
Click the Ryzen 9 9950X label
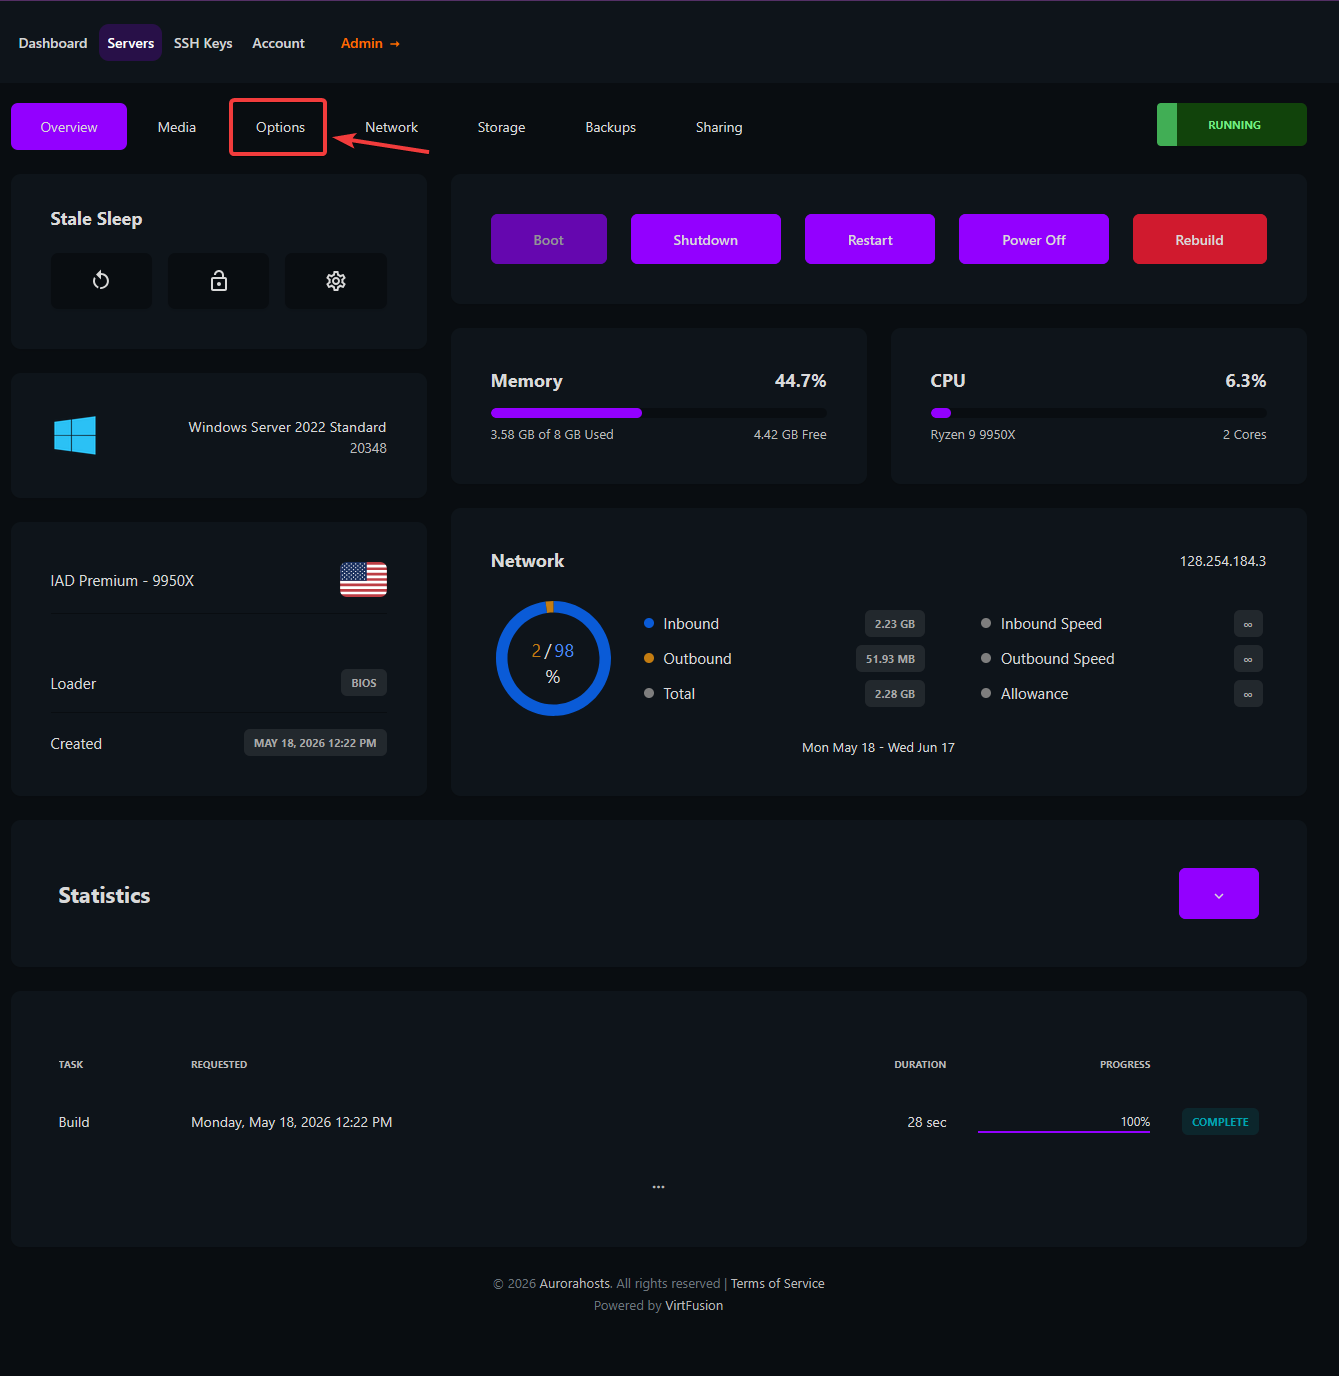tap(973, 435)
